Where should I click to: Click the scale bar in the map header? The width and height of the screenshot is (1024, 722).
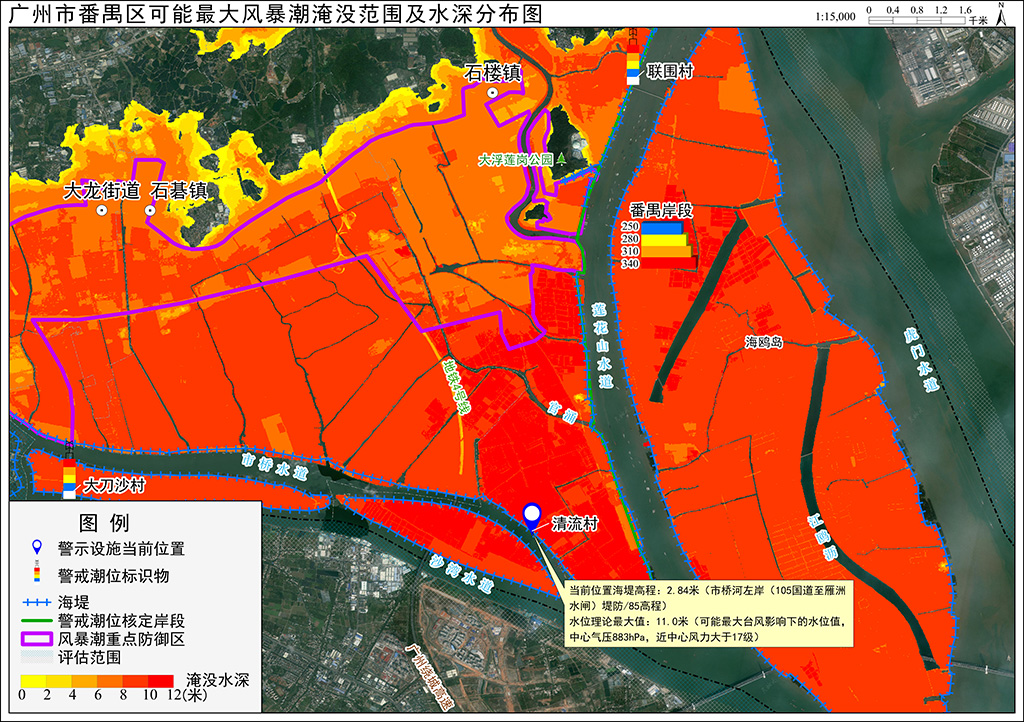917,20
